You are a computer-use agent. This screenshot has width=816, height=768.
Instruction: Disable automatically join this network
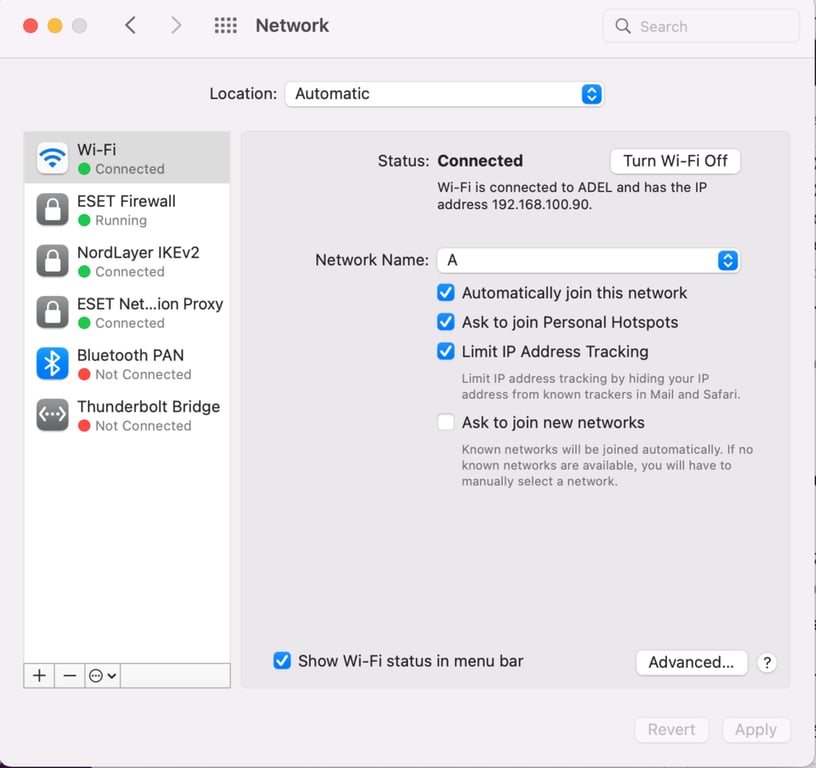pyautogui.click(x=445, y=293)
